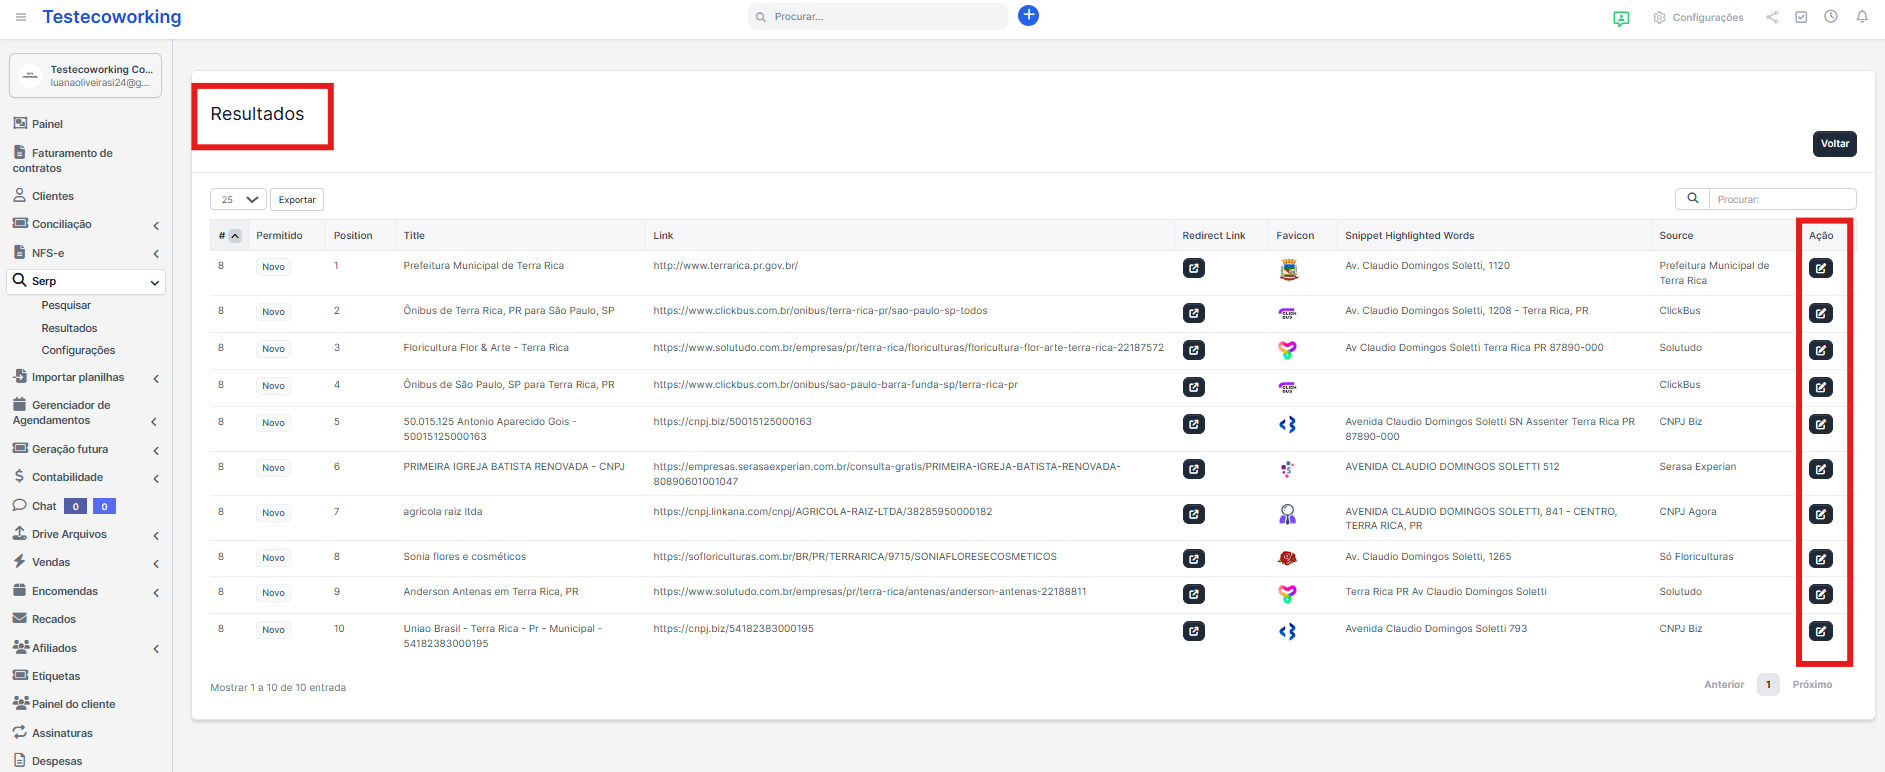The width and height of the screenshot is (1885, 772).
Task: Open redirect link for Prefeitura Municipal row
Action: pyautogui.click(x=1194, y=268)
